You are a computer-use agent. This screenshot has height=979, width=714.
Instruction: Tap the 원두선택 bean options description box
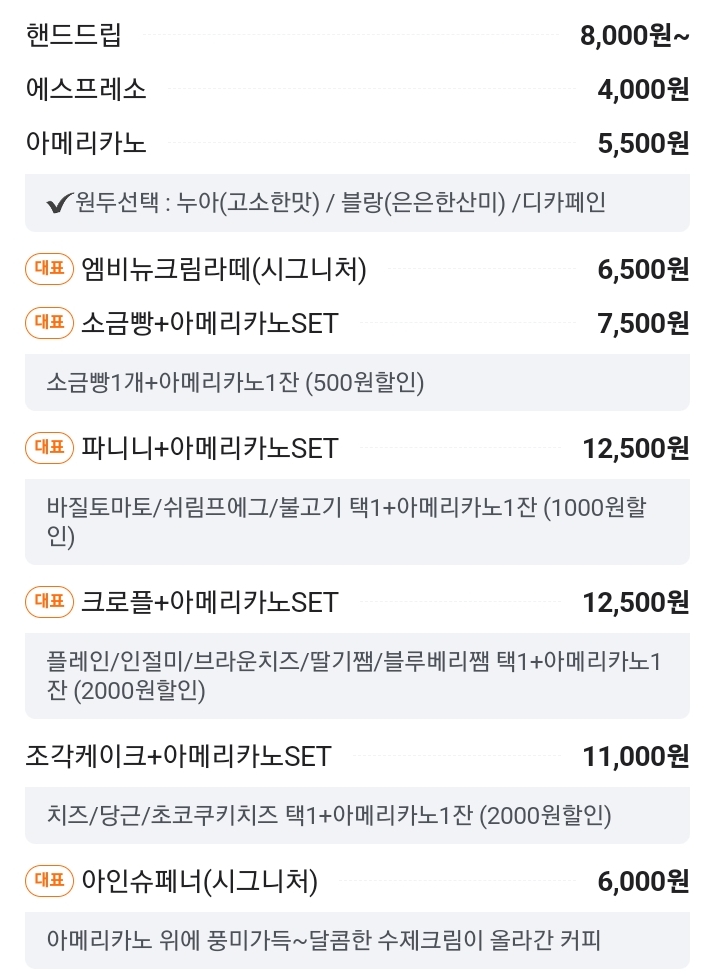pyautogui.click(x=357, y=203)
